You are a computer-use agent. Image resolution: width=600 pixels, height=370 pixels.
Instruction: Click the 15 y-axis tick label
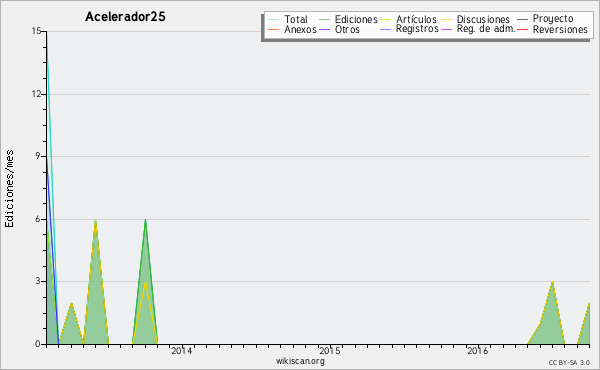click(x=36, y=31)
